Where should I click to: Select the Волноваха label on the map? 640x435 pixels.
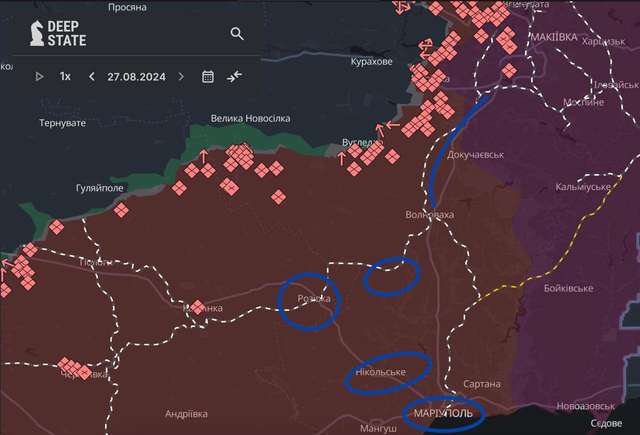coord(429,214)
